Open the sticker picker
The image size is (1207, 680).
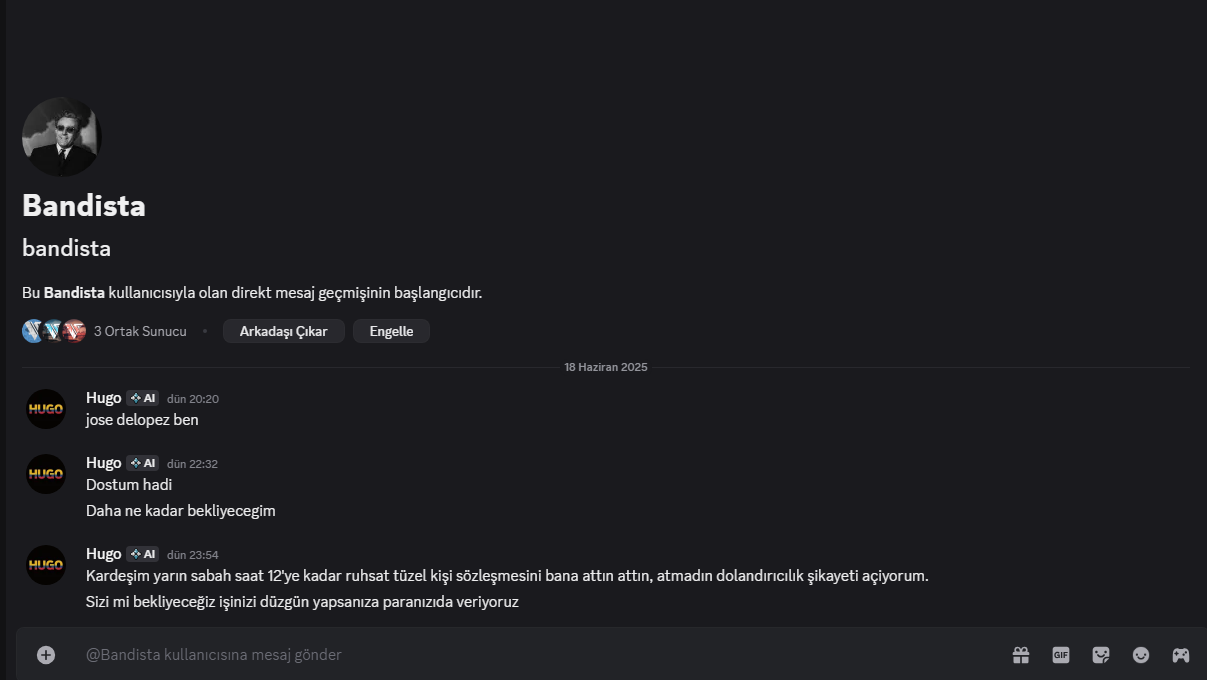coord(1101,655)
